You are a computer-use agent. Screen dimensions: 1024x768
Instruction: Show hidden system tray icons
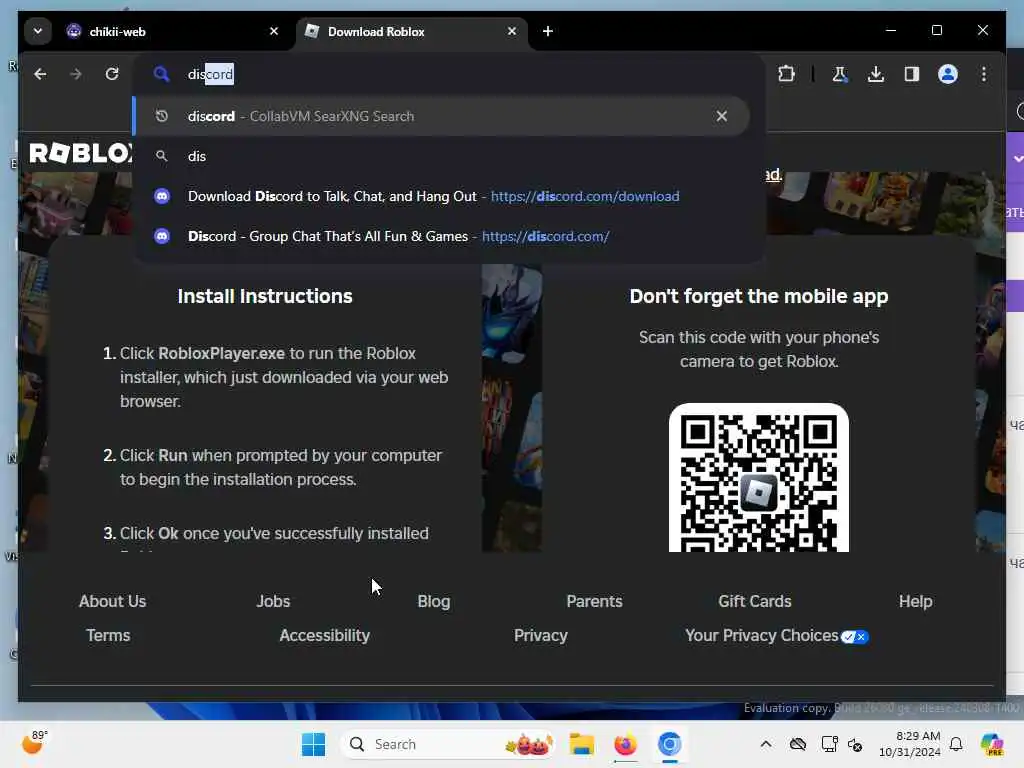(766, 744)
